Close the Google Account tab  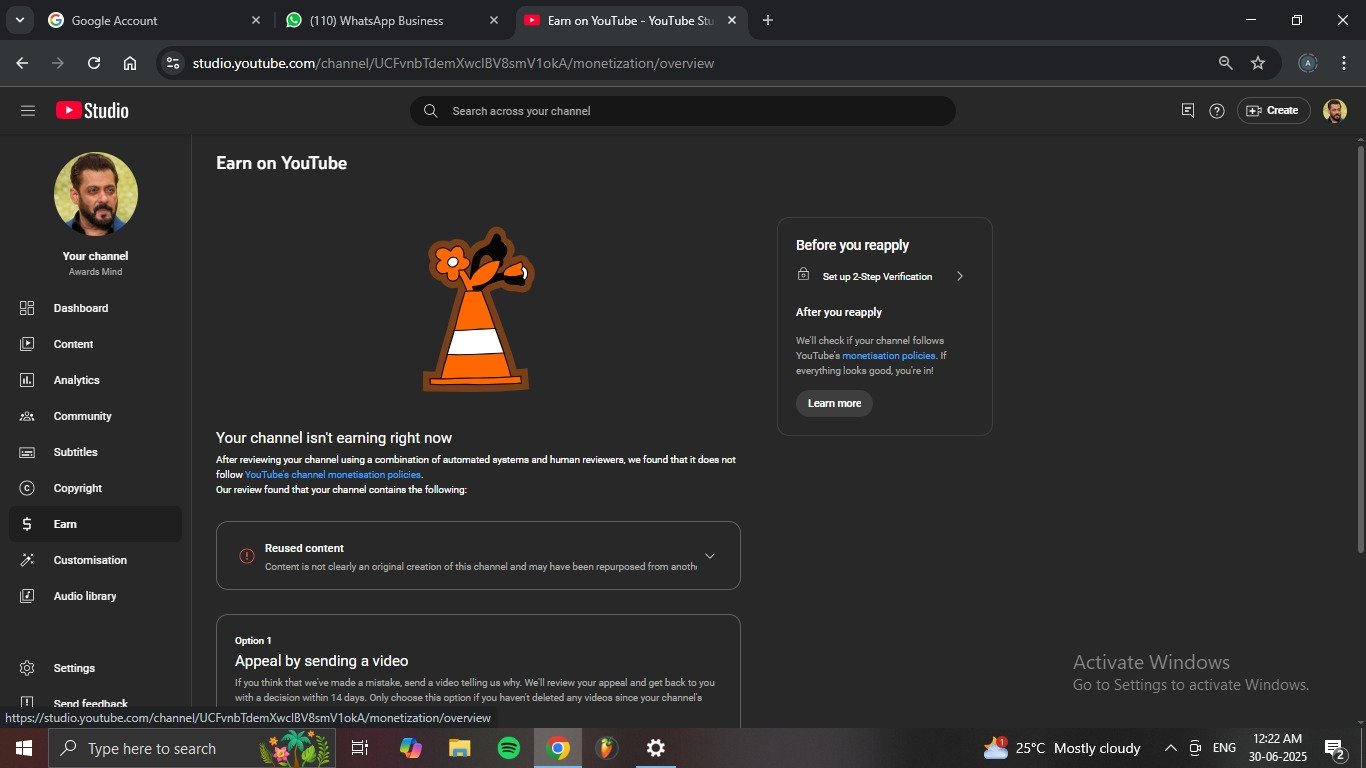[x=256, y=20]
